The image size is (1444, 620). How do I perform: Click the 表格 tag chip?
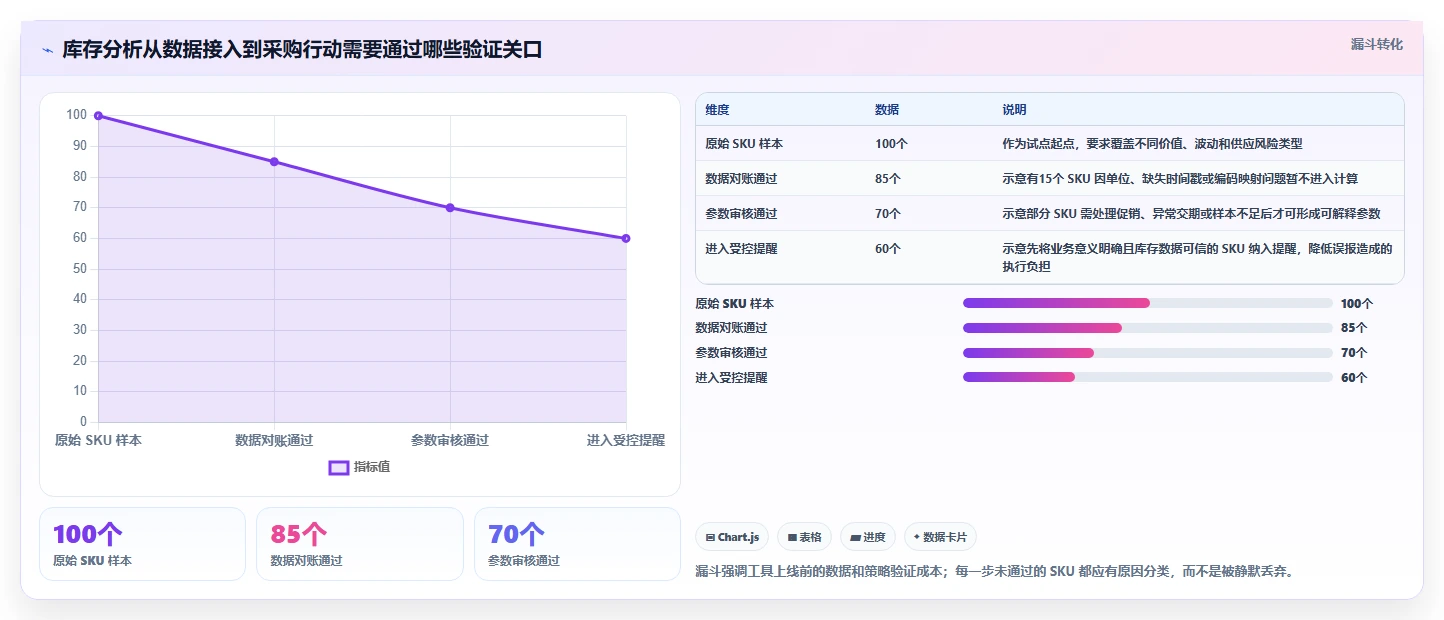(805, 537)
